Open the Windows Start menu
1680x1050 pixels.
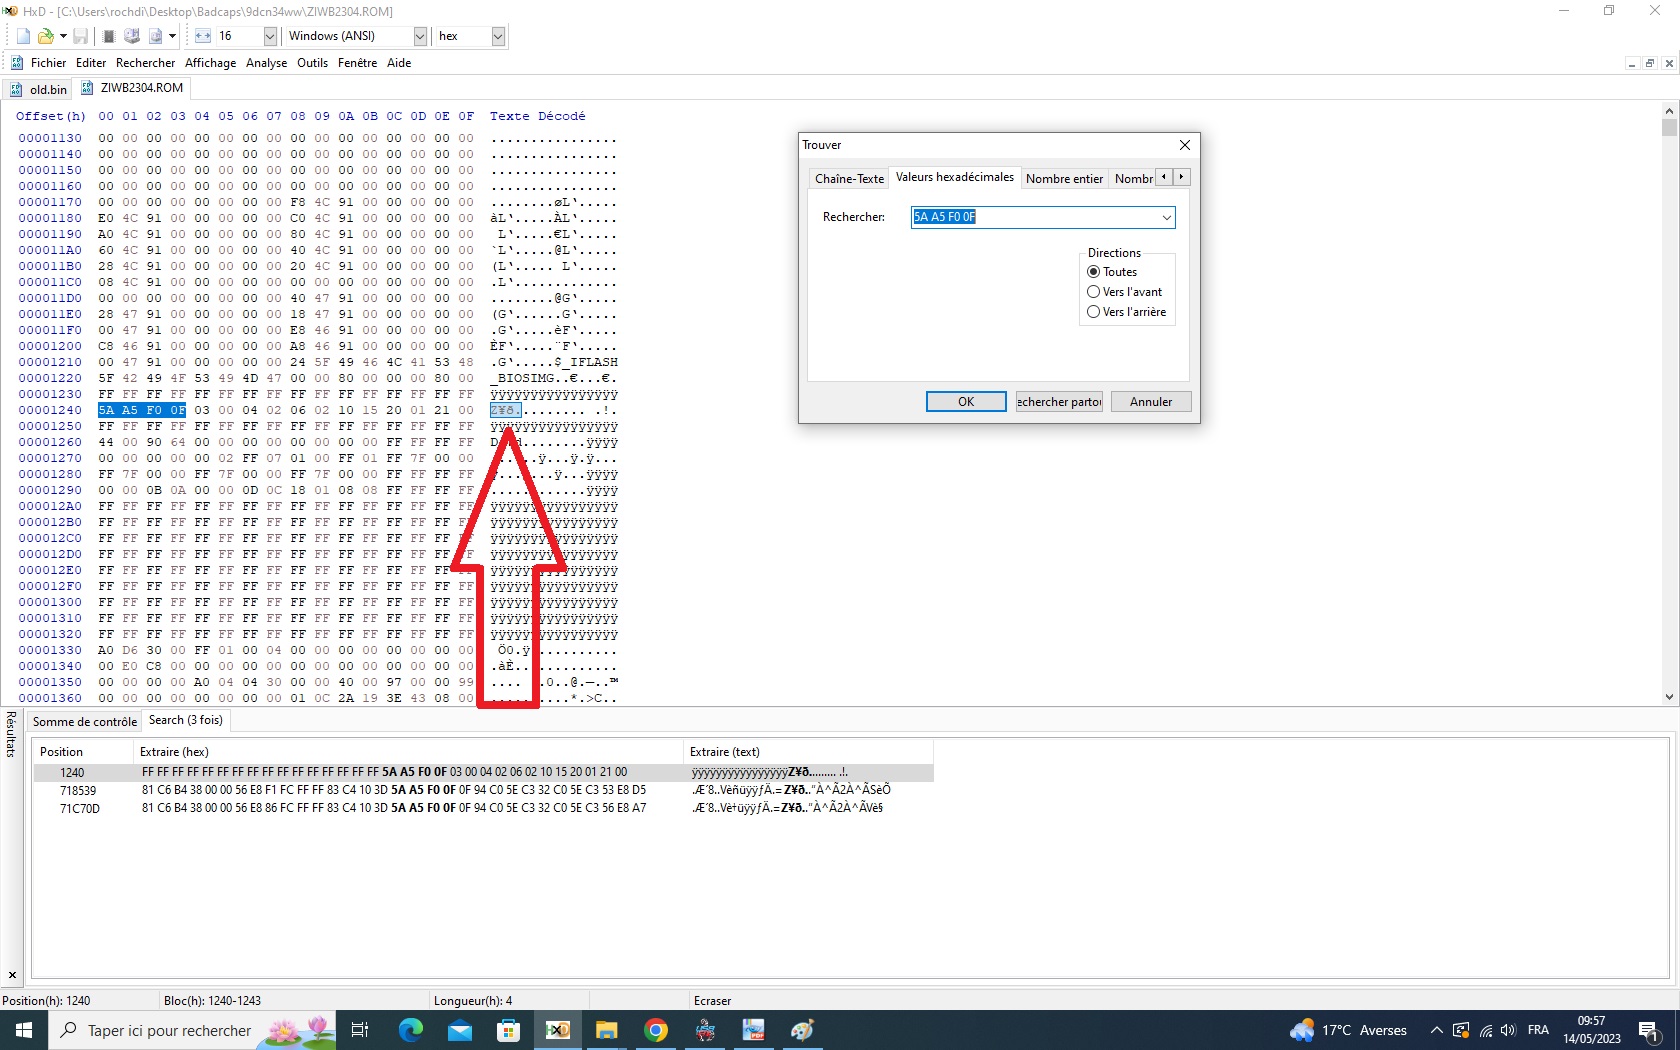[24, 1030]
